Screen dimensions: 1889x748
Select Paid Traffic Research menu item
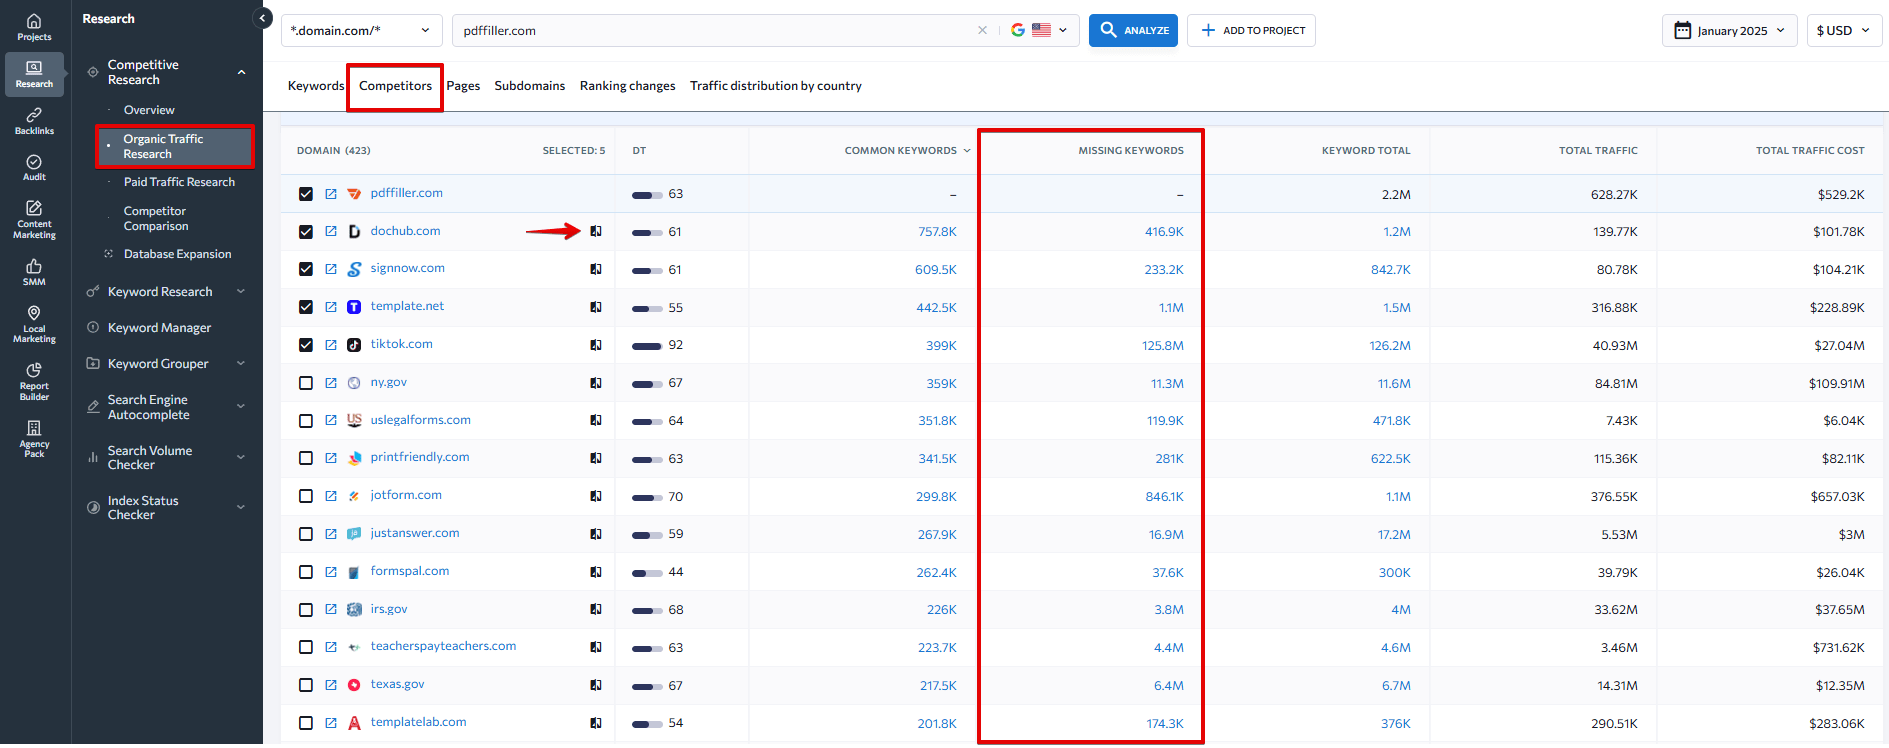(179, 182)
